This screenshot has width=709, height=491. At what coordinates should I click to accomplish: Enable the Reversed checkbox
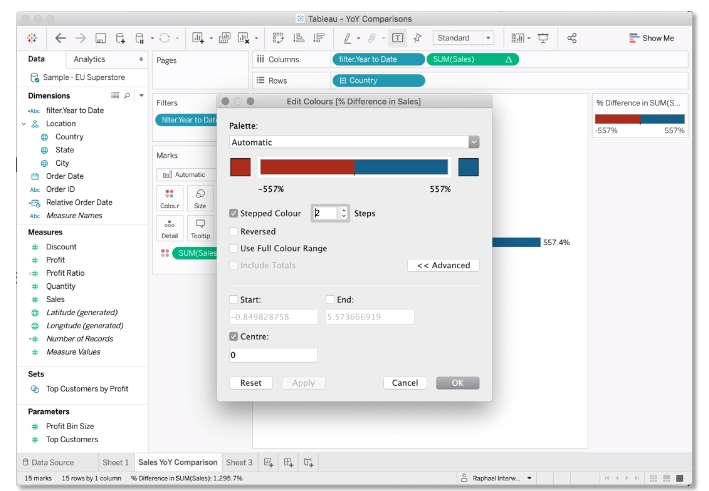pos(233,231)
